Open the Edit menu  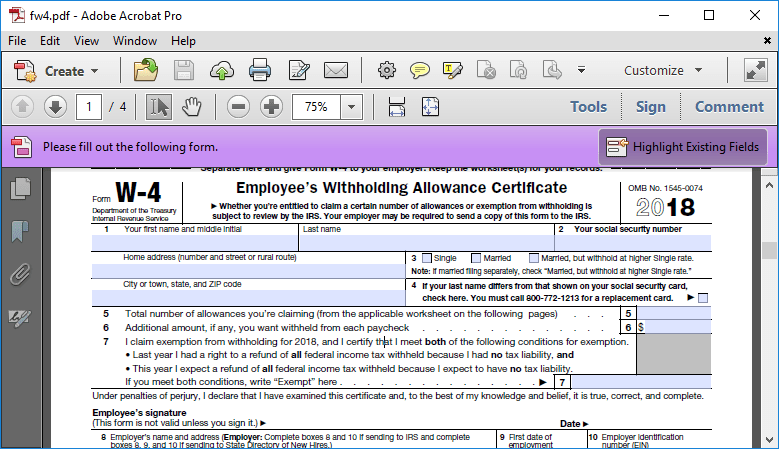50,41
